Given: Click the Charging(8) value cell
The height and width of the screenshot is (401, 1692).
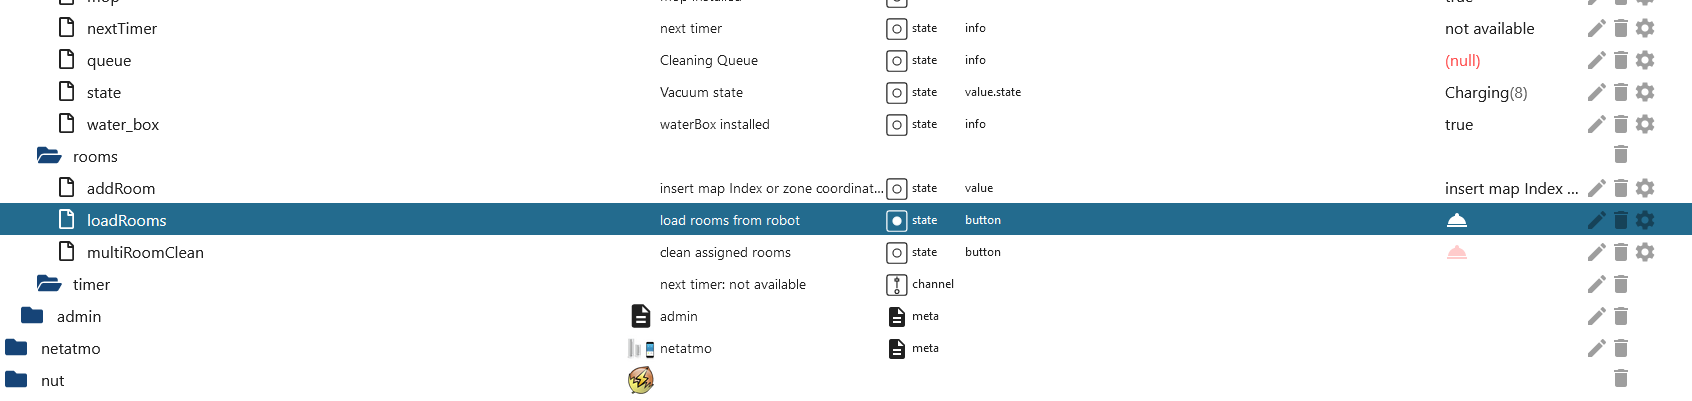Looking at the screenshot, I should tap(1485, 93).
